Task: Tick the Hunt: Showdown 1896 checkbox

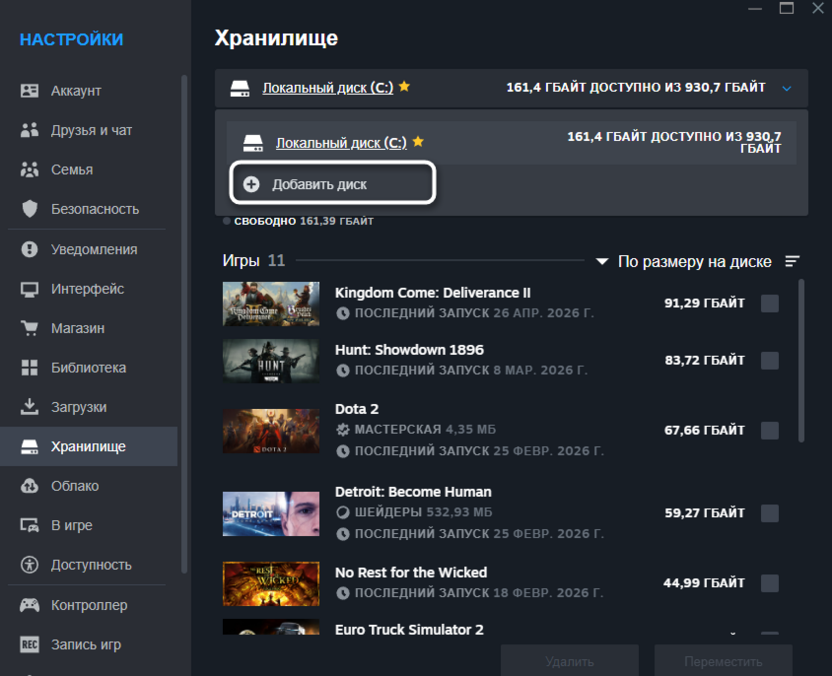Action: 770,361
